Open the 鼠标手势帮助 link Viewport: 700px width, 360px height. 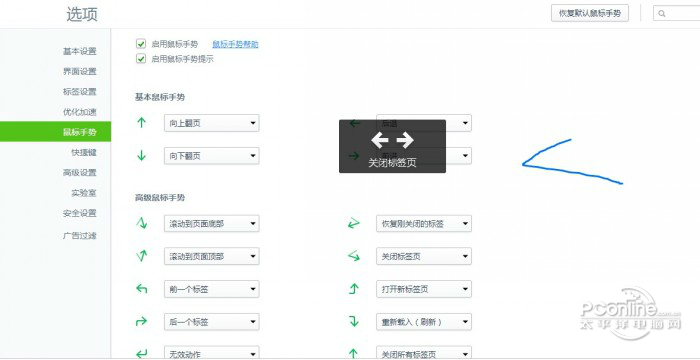[235, 44]
